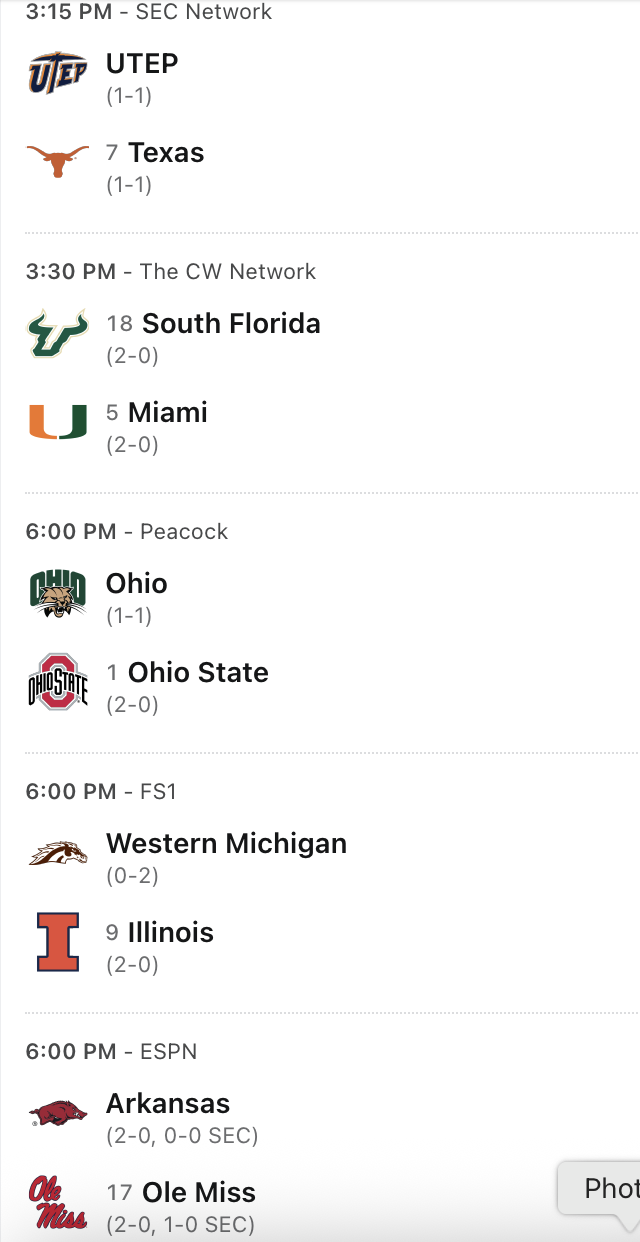Click the Illinois orange I logo
The image size is (640, 1242).
point(57,942)
